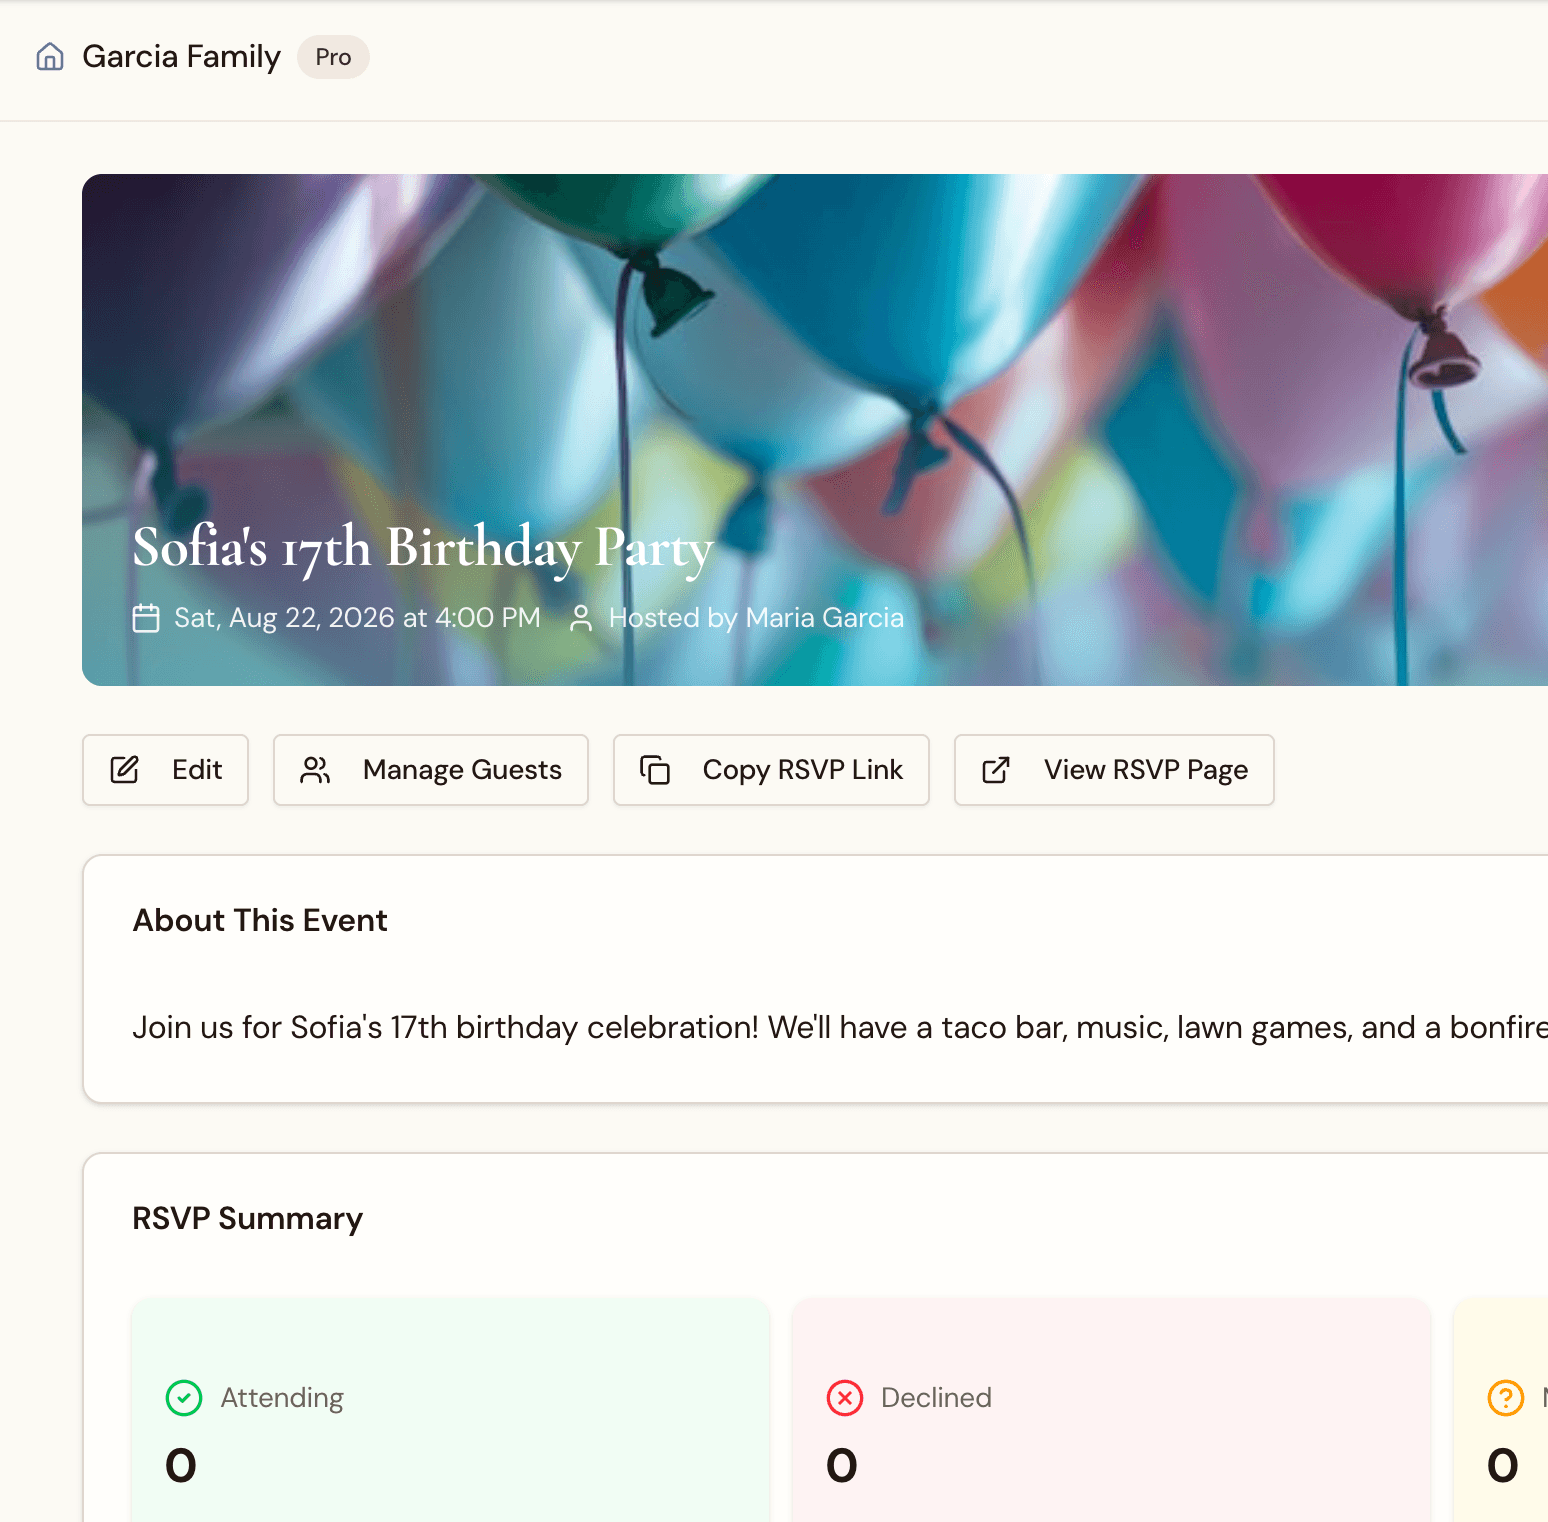Select the Attending summary card
This screenshot has height=1522, width=1548.
(451, 1420)
